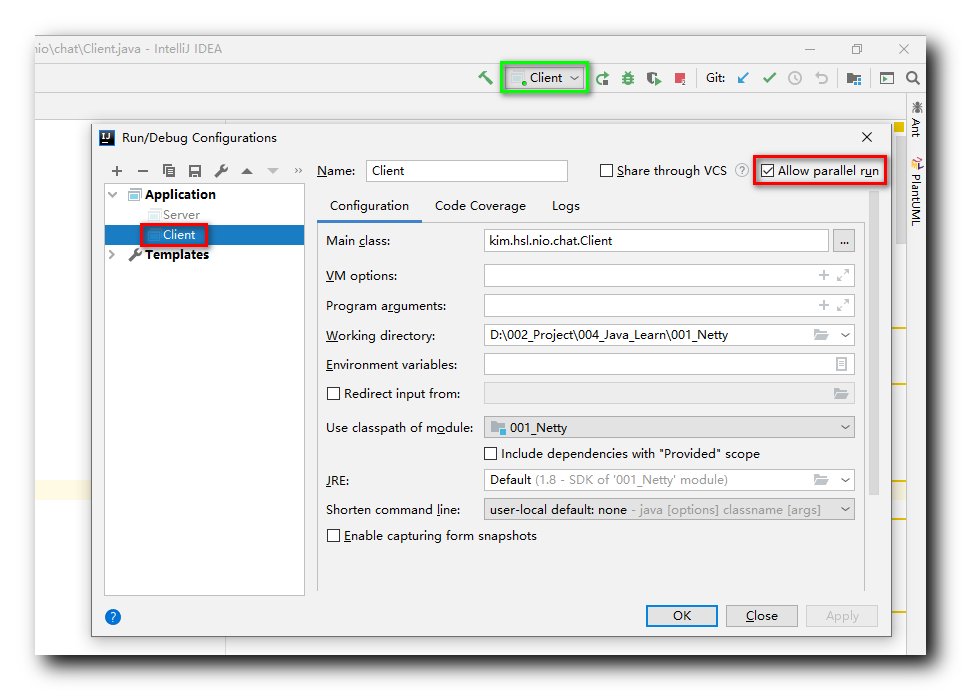Open Search Everywhere magnifier icon
The height and width of the screenshot is (690, 961).
tap(913, 78)
